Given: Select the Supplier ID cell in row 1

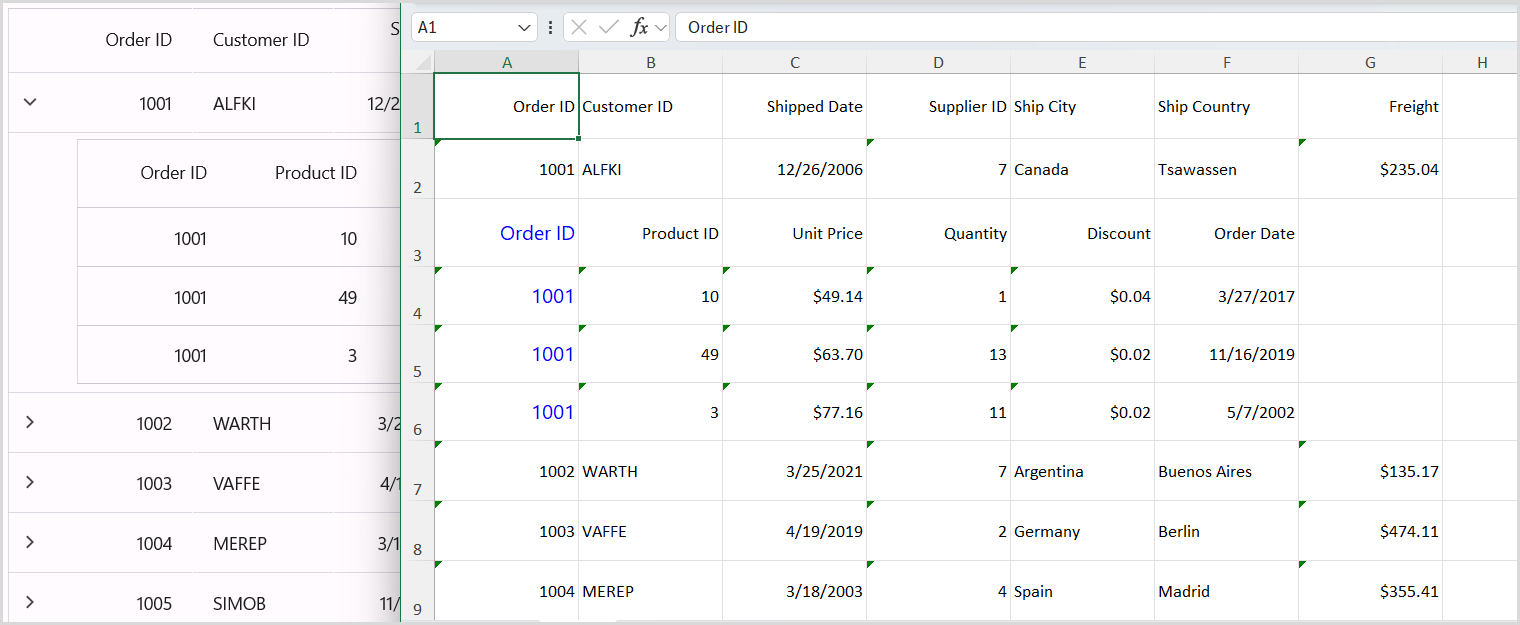Looking at the screenshot, I should tap(939, 106).
